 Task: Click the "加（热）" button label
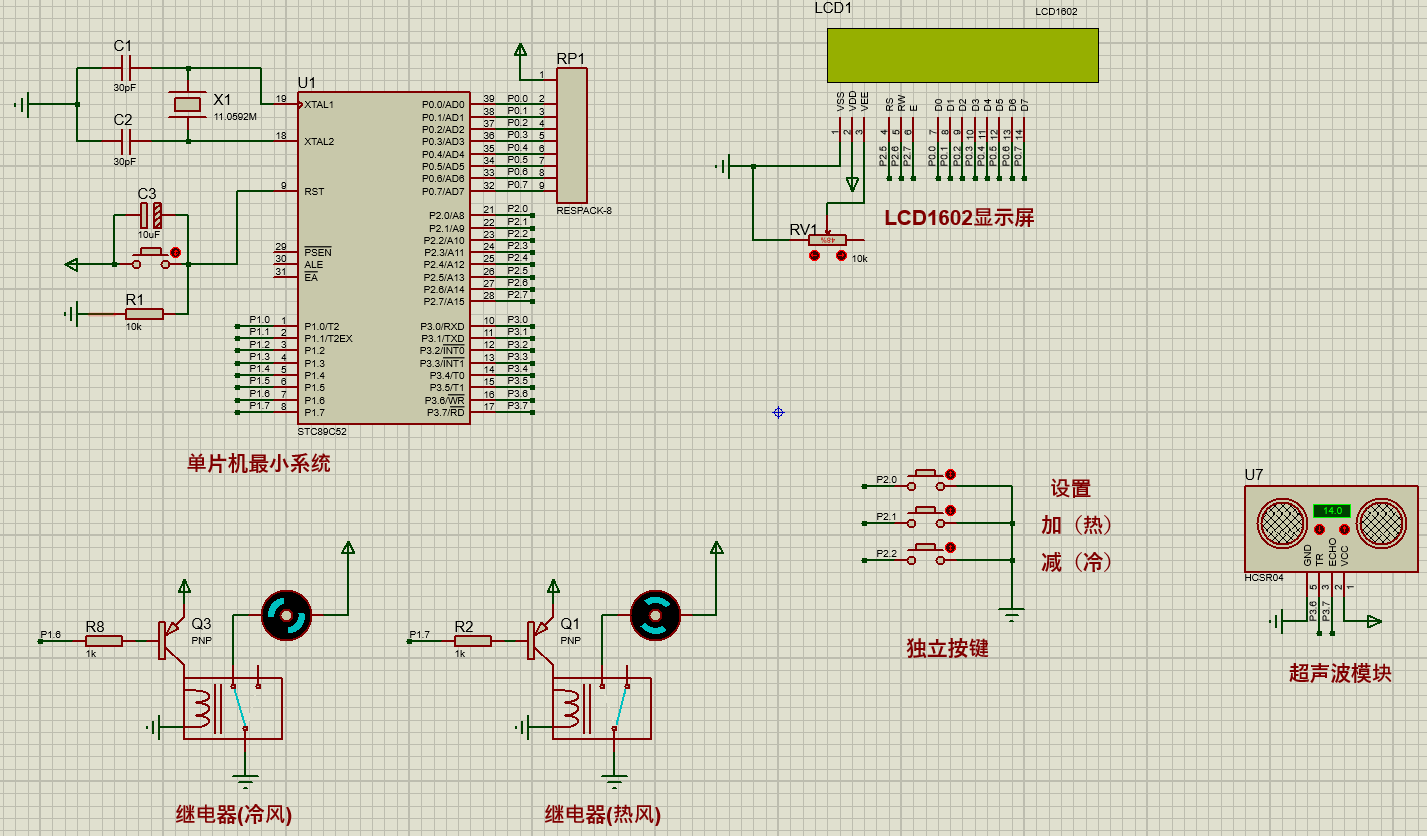tap(1077, 526)
